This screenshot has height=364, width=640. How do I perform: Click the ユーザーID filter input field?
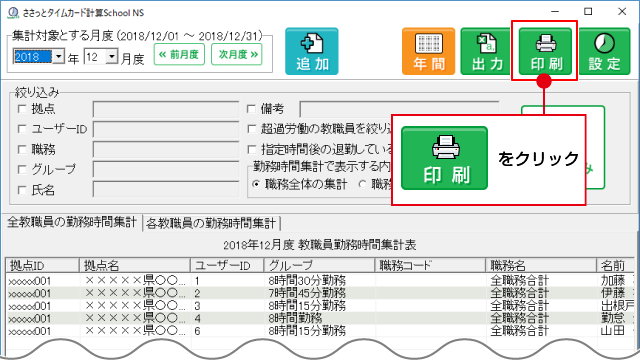(x=166, y=129)
